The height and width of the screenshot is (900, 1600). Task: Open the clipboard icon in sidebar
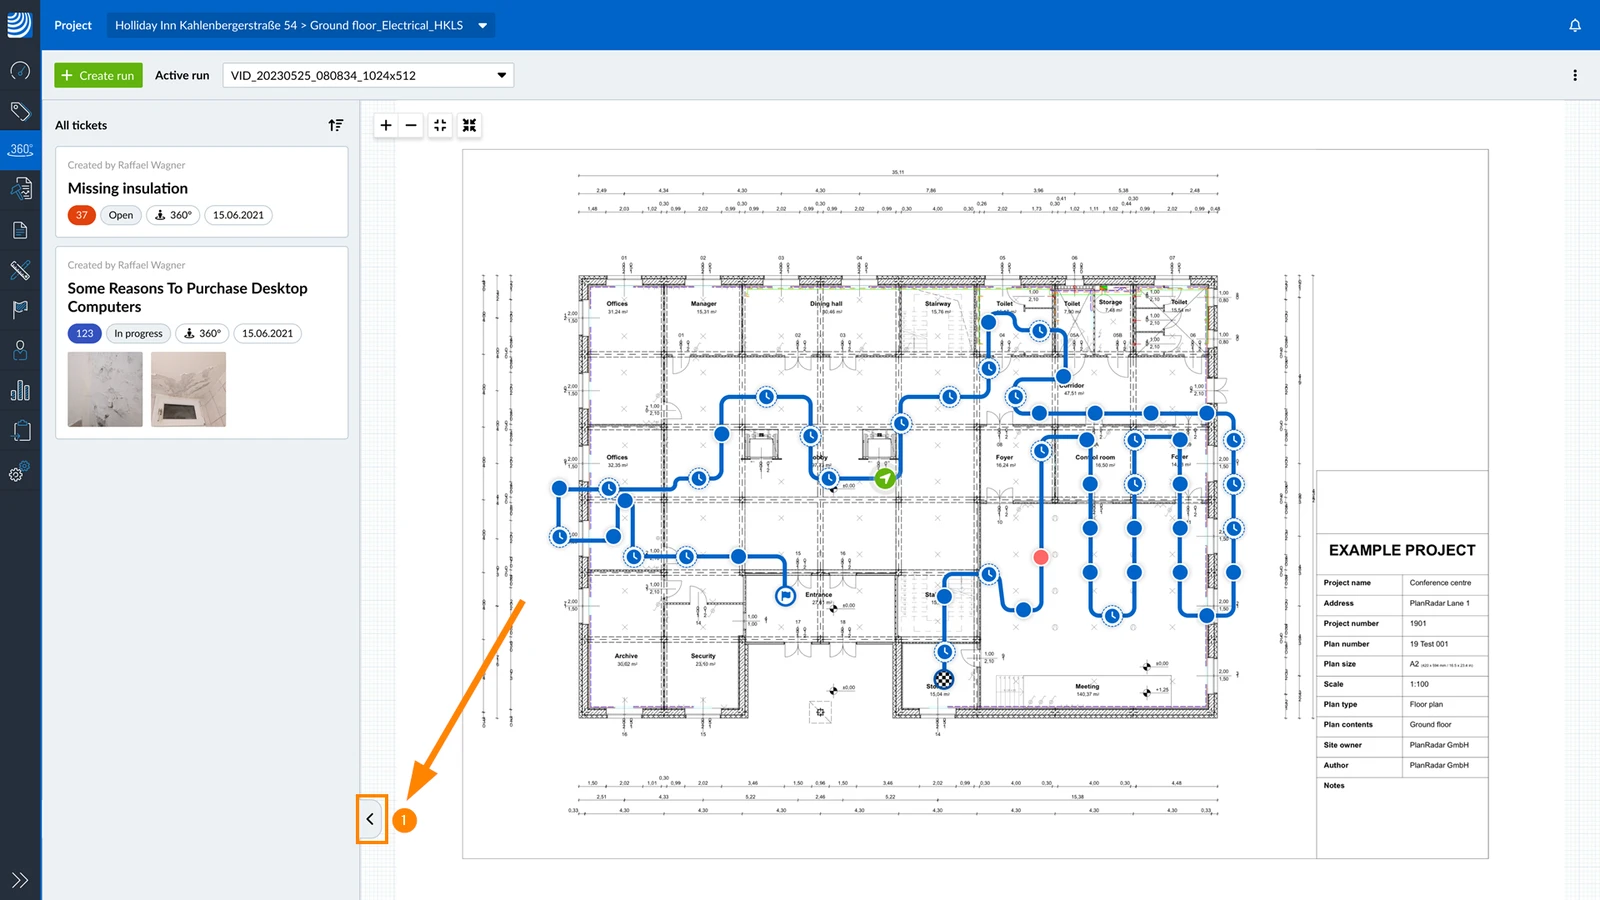pyautogui.click(x=20, y=431)
